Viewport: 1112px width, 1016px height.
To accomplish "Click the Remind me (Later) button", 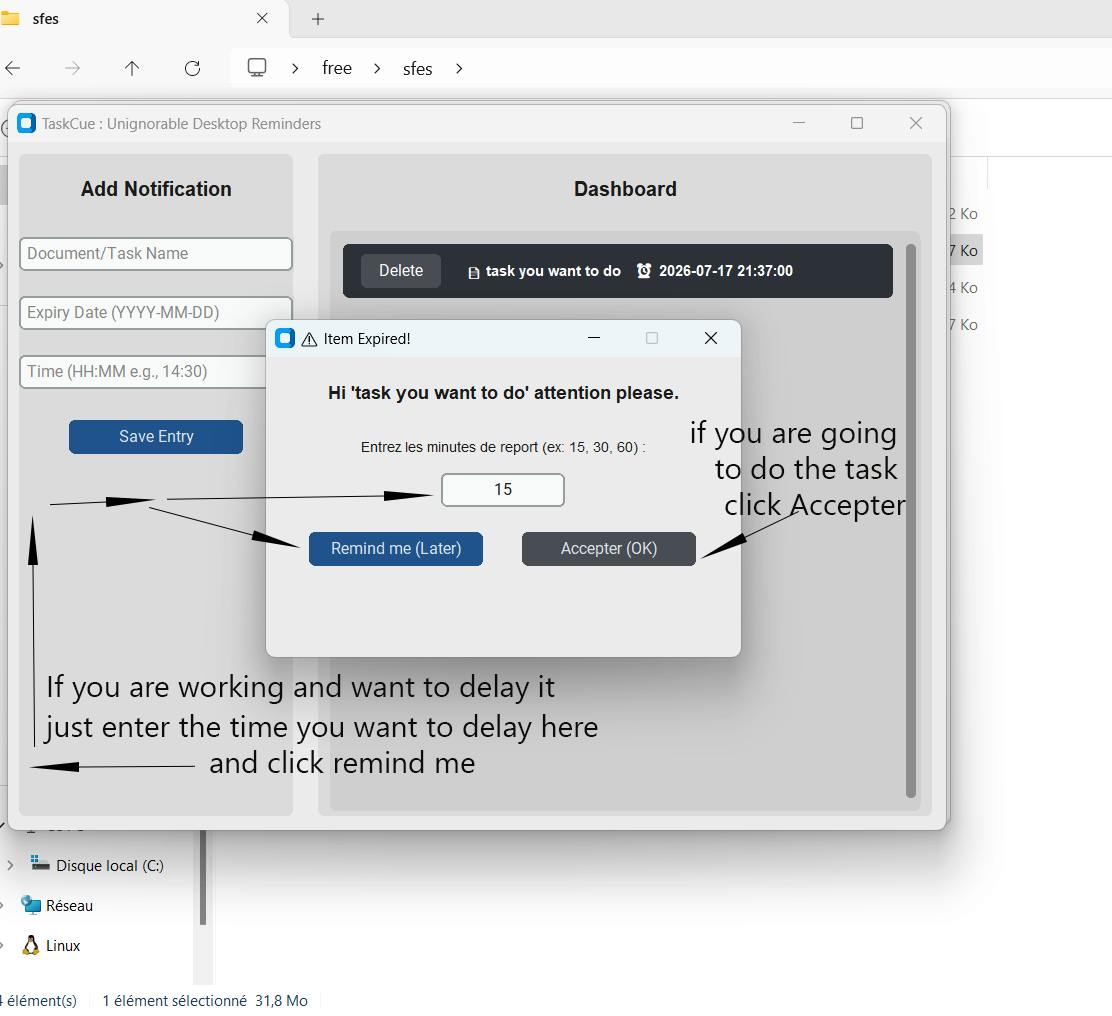I will click(396, 549).
